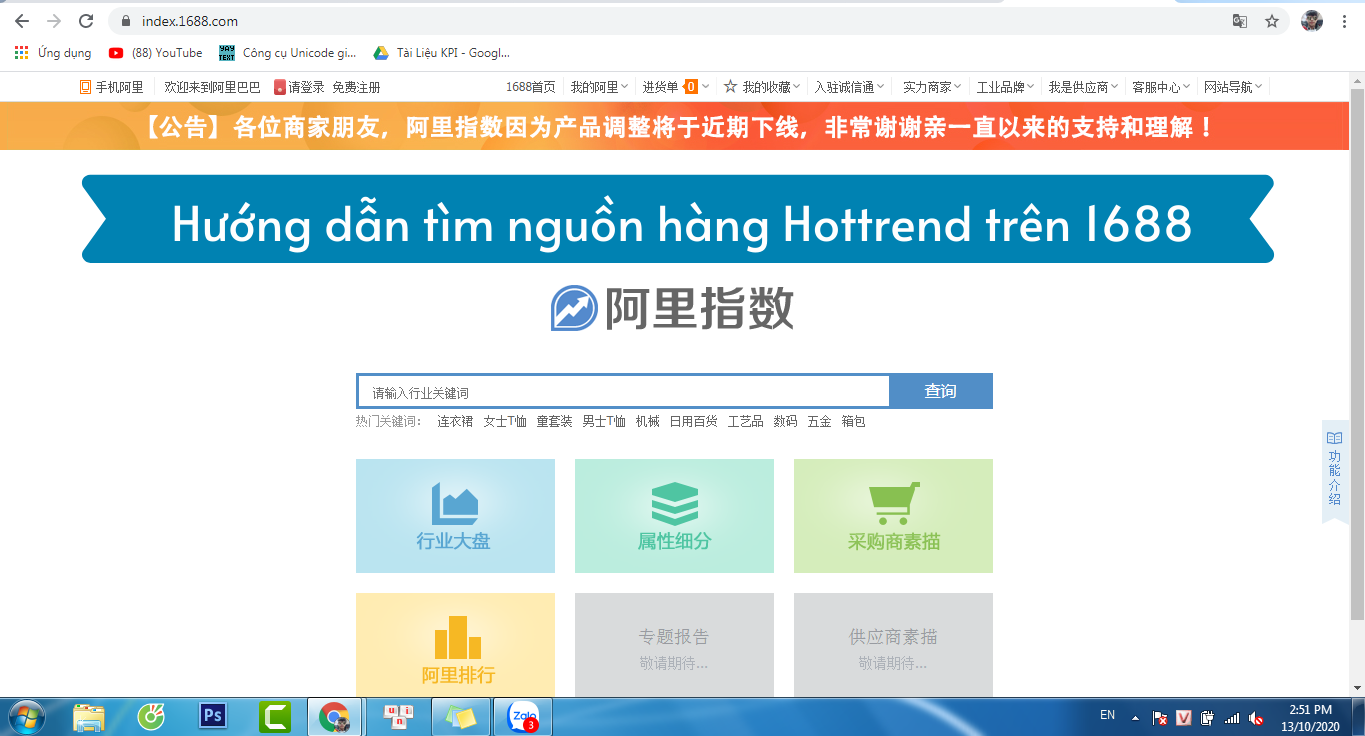Open the 属性细分 tile
The width and height of the screenshot is (1365, 736).
(x=674, y=516)
